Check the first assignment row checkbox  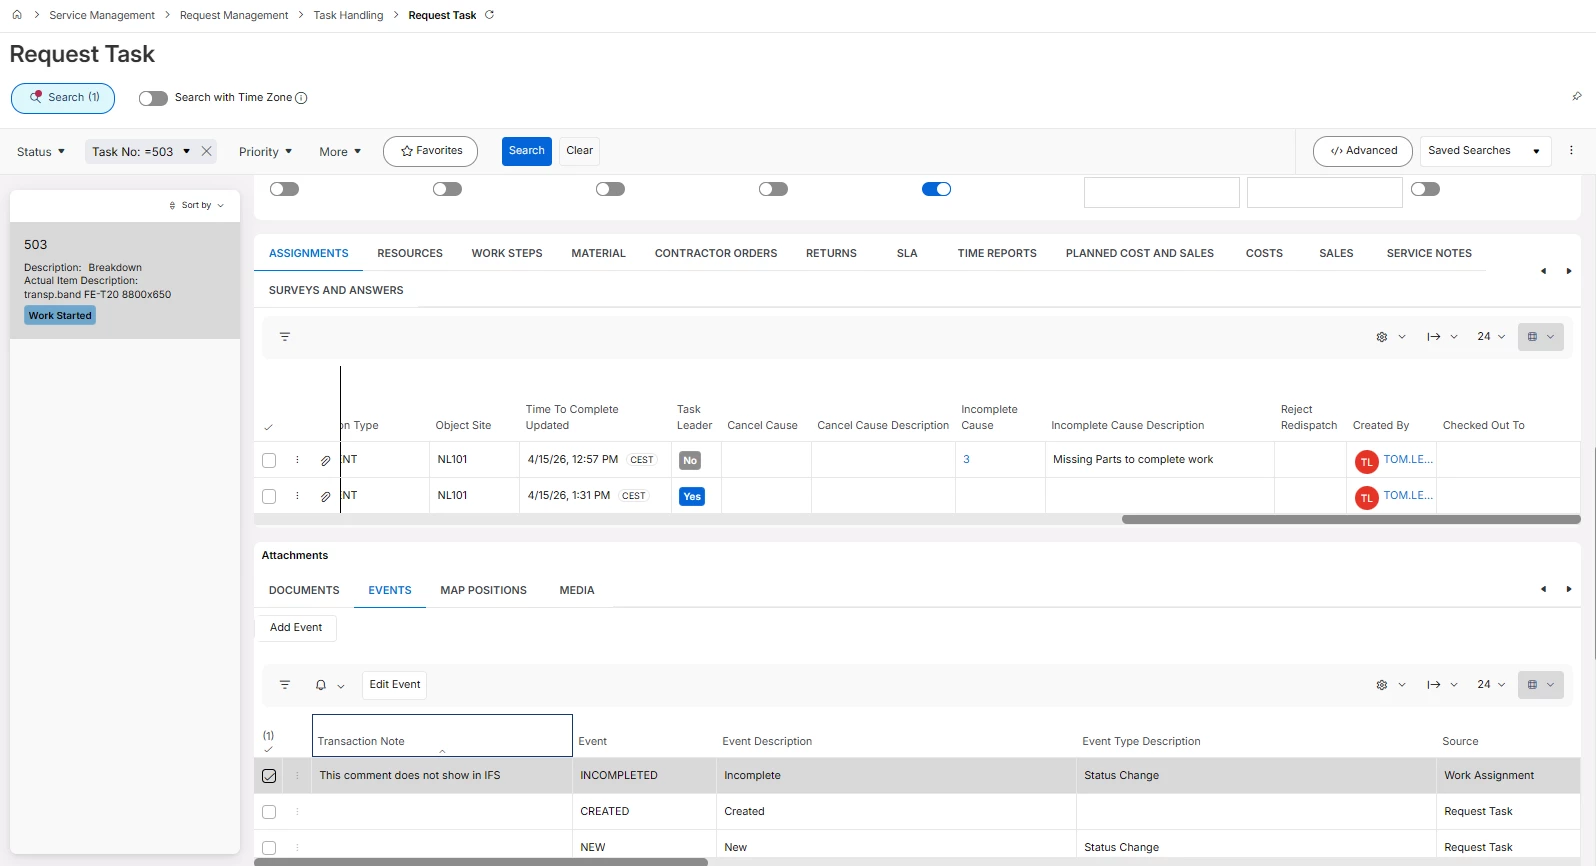[x=269, y=461]
